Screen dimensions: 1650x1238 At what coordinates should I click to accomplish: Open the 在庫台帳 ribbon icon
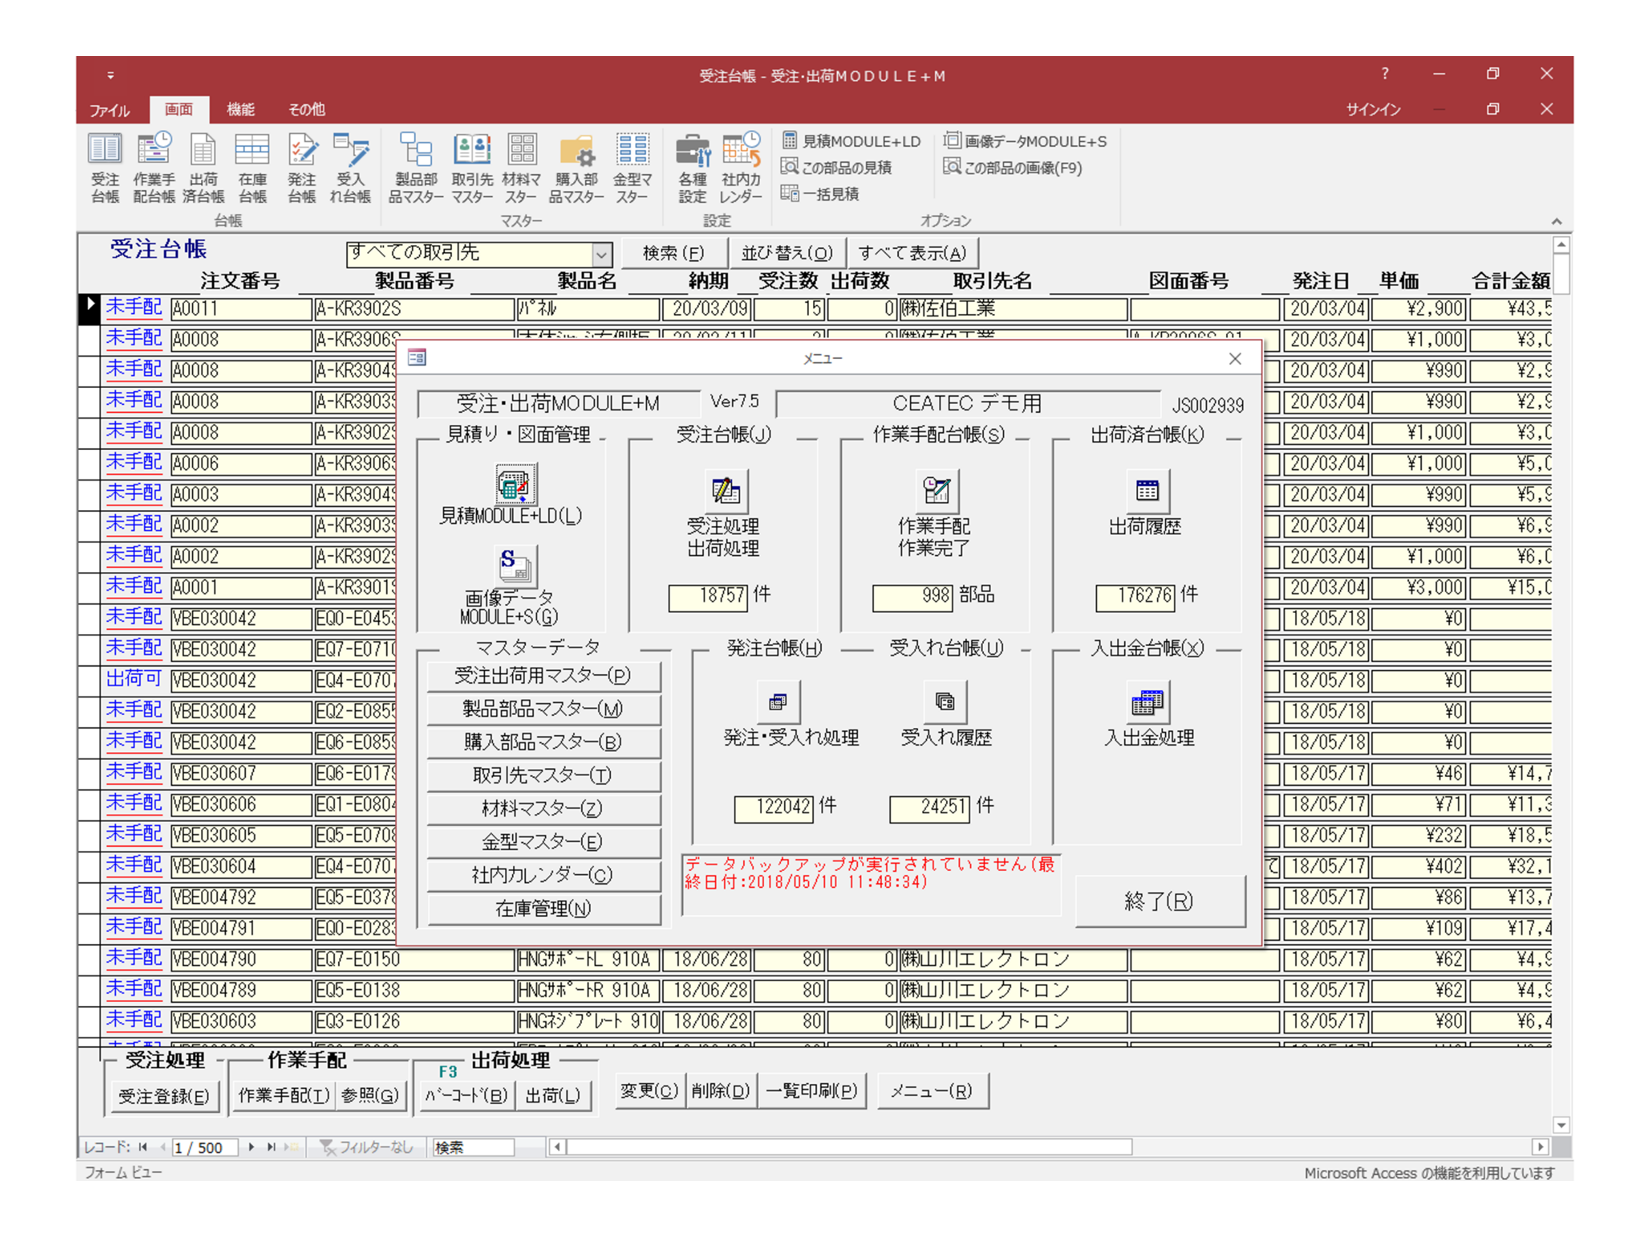(252, 168)
